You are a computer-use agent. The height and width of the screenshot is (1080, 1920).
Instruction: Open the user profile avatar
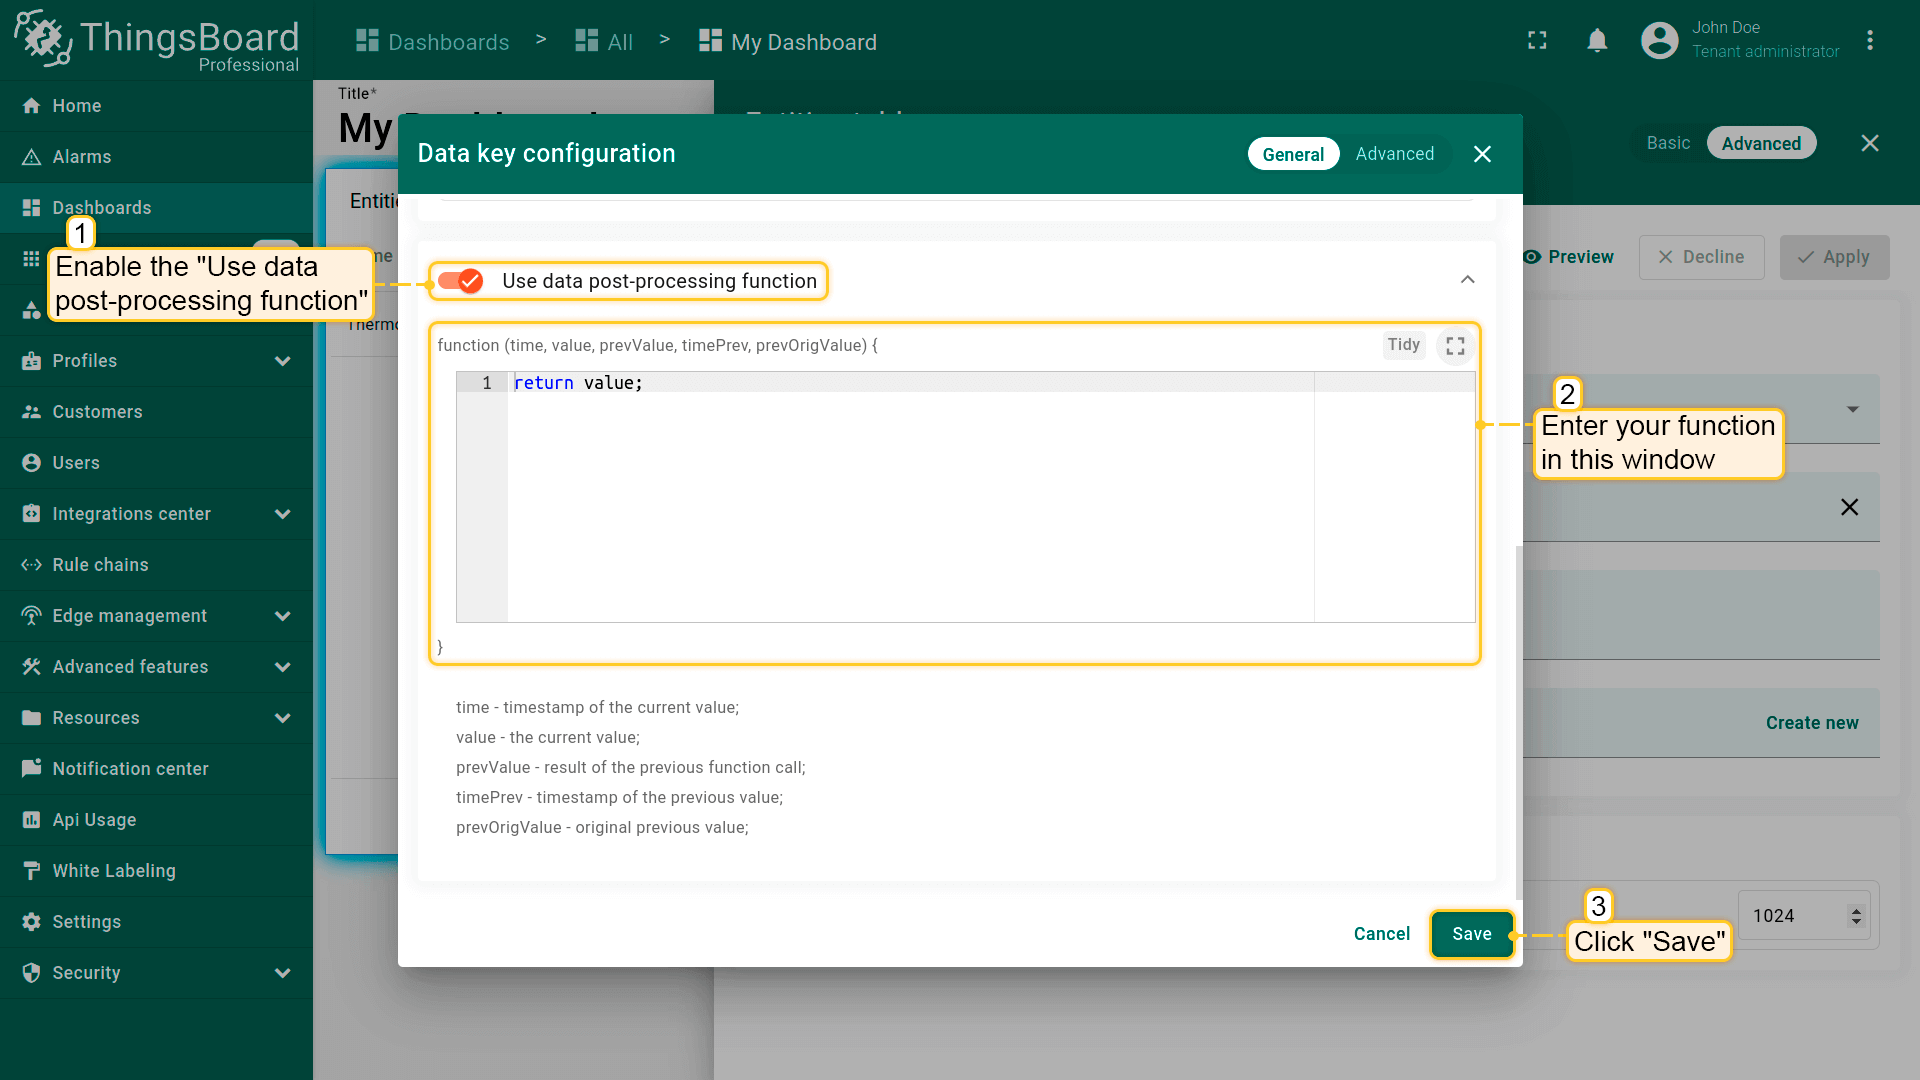(x=1659, y=40)
